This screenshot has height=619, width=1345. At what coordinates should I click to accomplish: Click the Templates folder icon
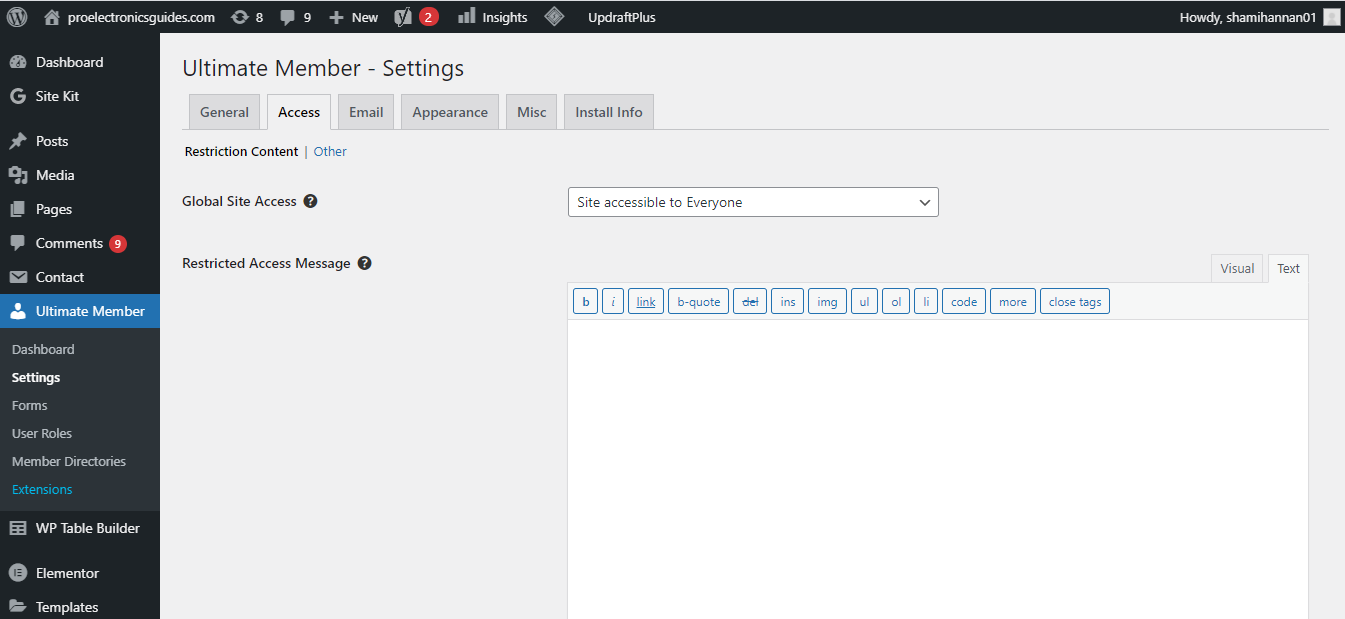[18, 607]
